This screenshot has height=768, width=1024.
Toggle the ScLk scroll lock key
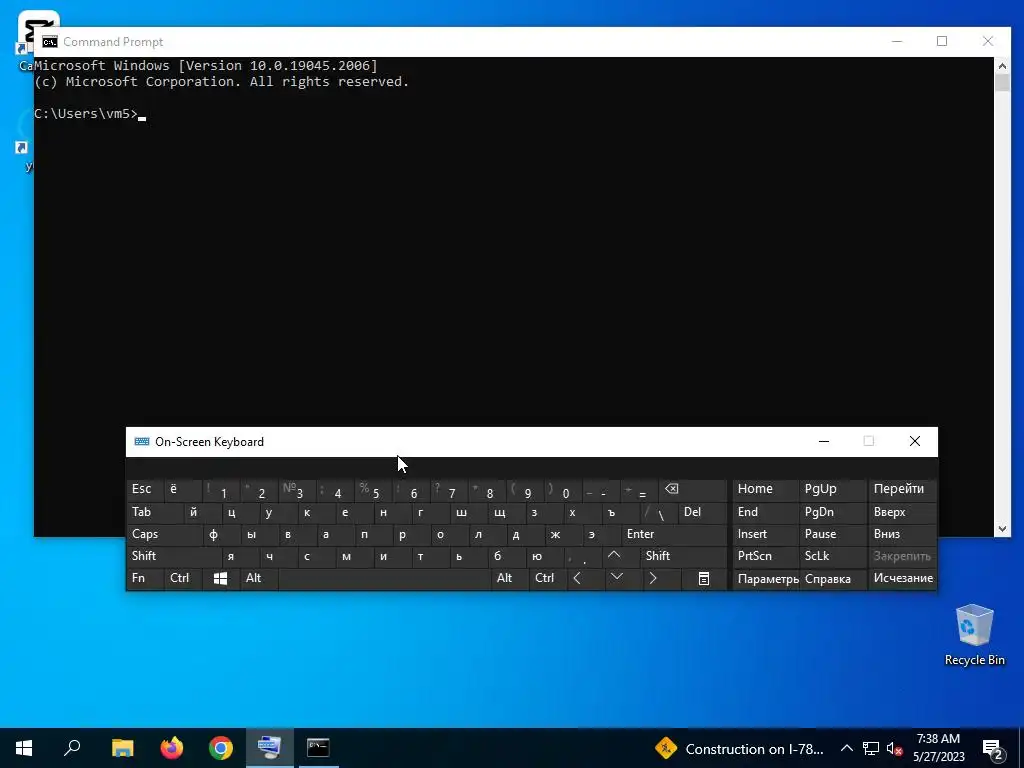click(833, 556)
